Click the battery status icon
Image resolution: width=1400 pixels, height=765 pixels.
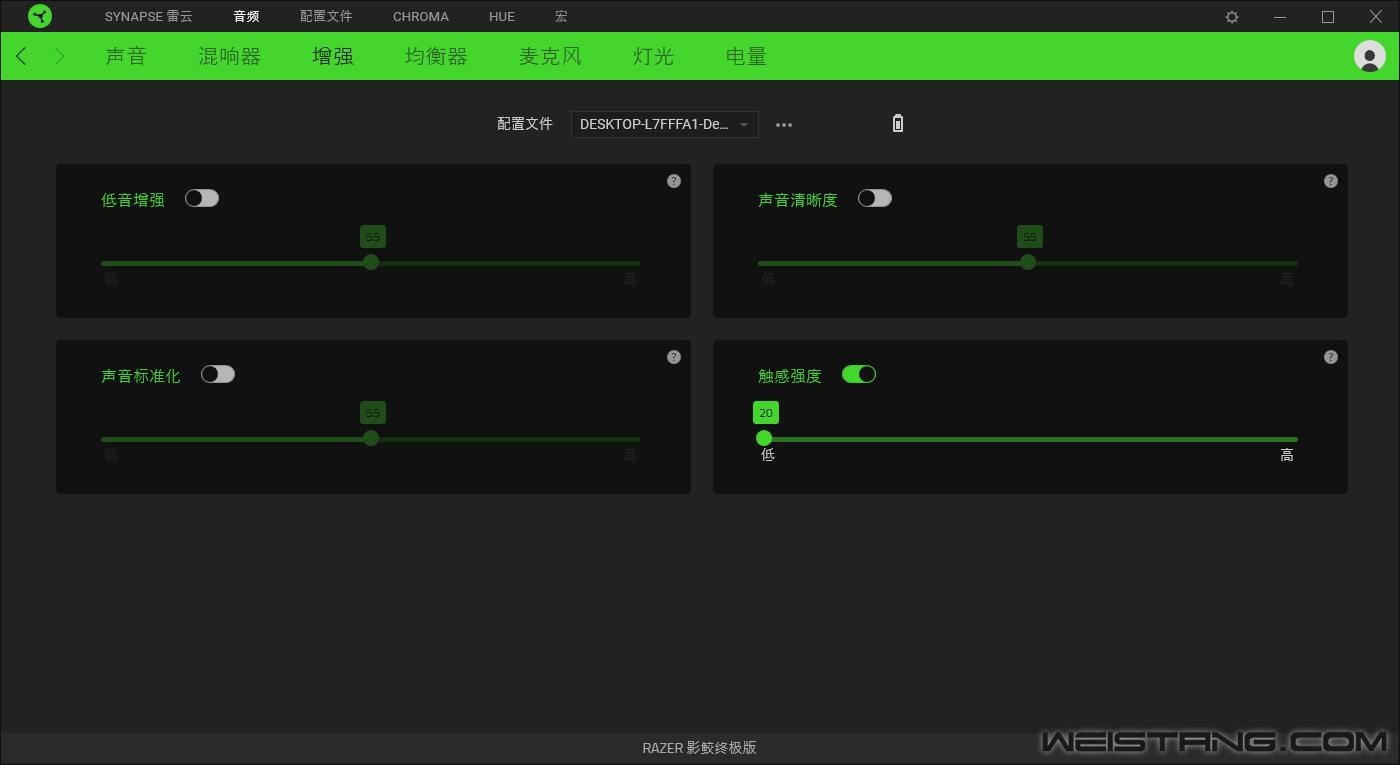coord(898,124)
